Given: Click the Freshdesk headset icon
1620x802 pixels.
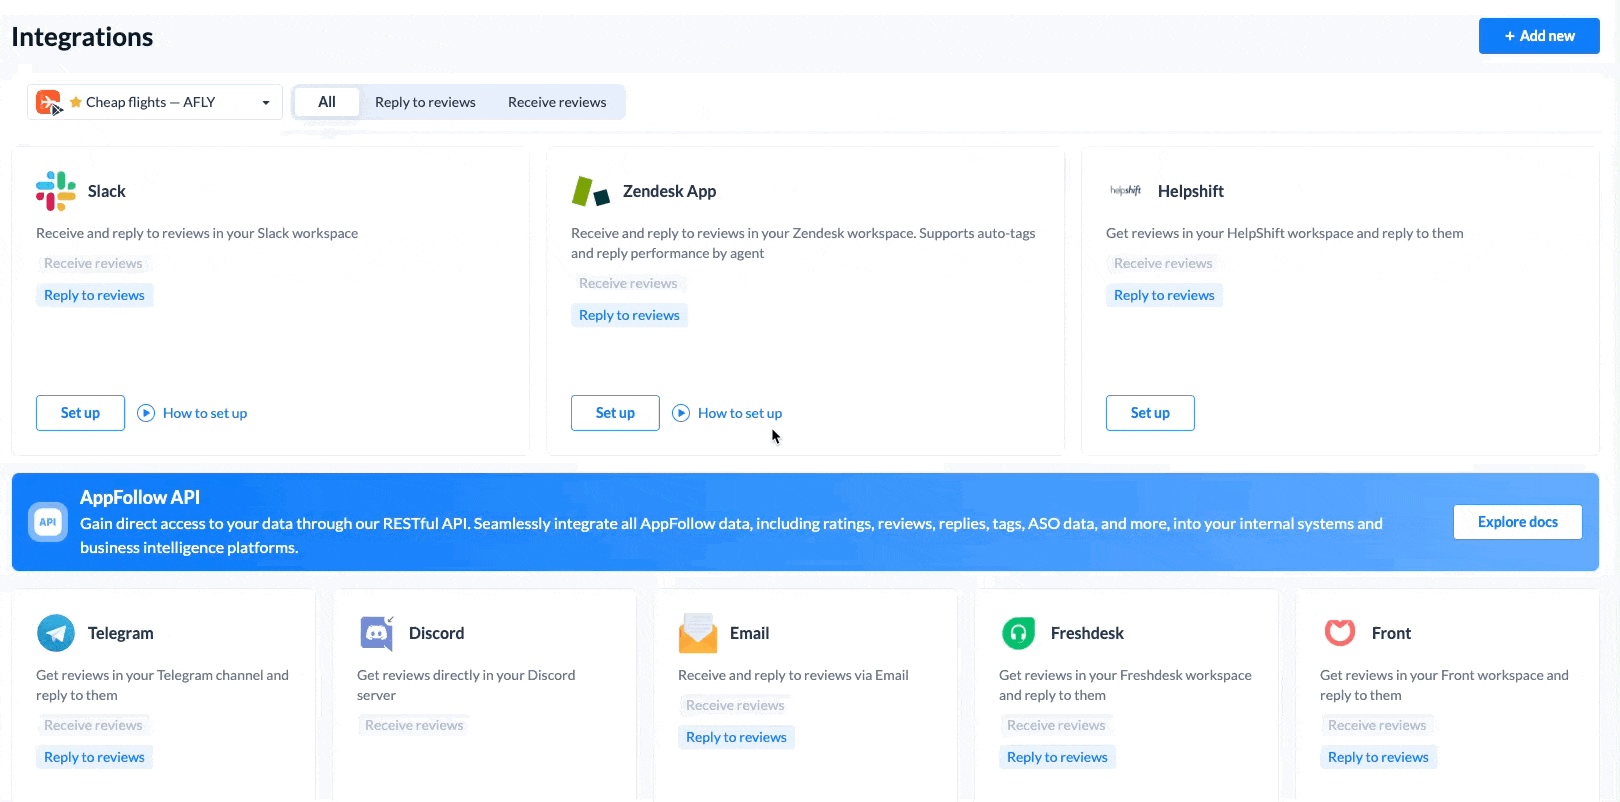Looking at the screenshot, I should (1019, 633).
